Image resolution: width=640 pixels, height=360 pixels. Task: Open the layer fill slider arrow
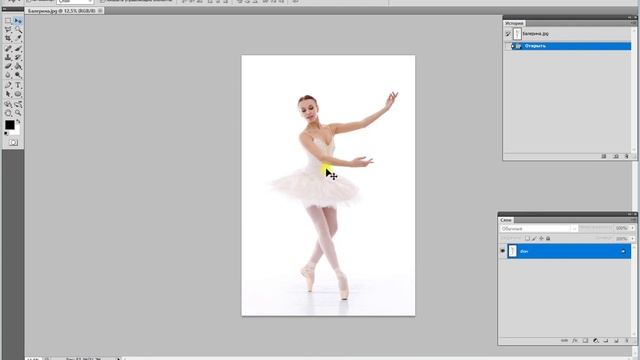[x=633, y=238]
